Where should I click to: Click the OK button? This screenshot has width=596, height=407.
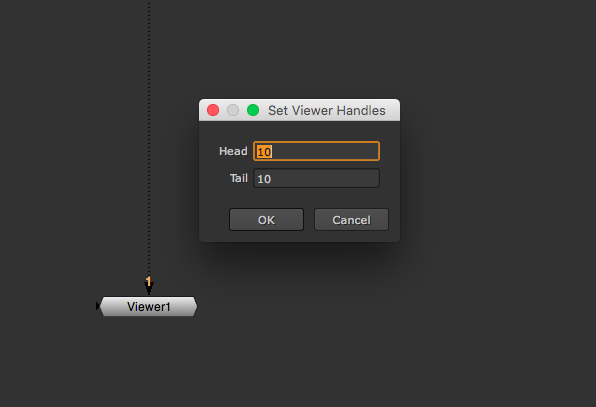click(266, 220)
